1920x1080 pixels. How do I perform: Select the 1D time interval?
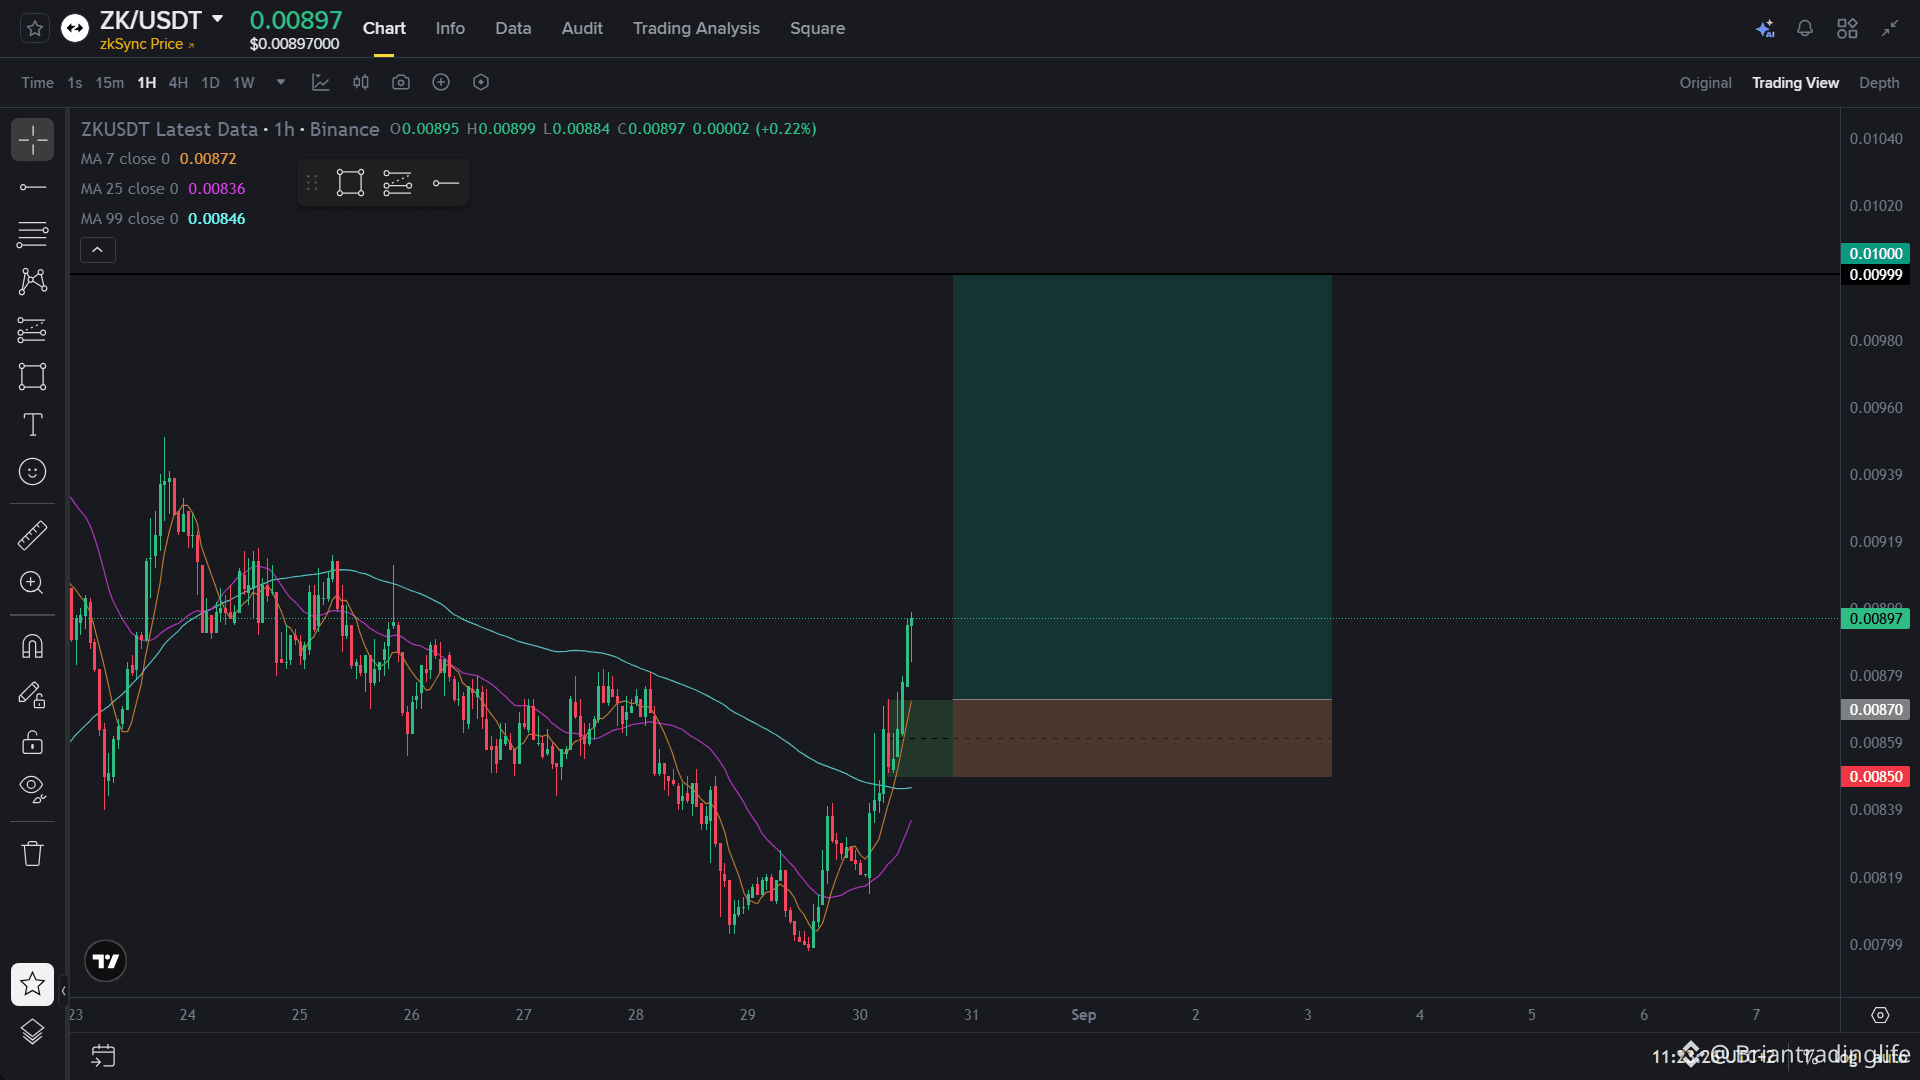pyautogui.click(x=210, y=83)
